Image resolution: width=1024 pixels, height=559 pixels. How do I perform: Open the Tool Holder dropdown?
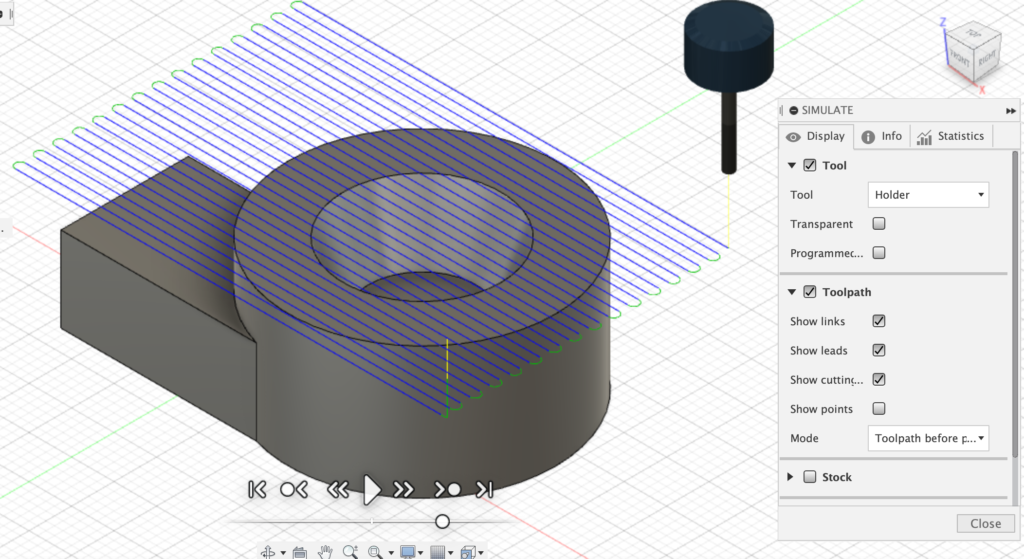point(928,195)
